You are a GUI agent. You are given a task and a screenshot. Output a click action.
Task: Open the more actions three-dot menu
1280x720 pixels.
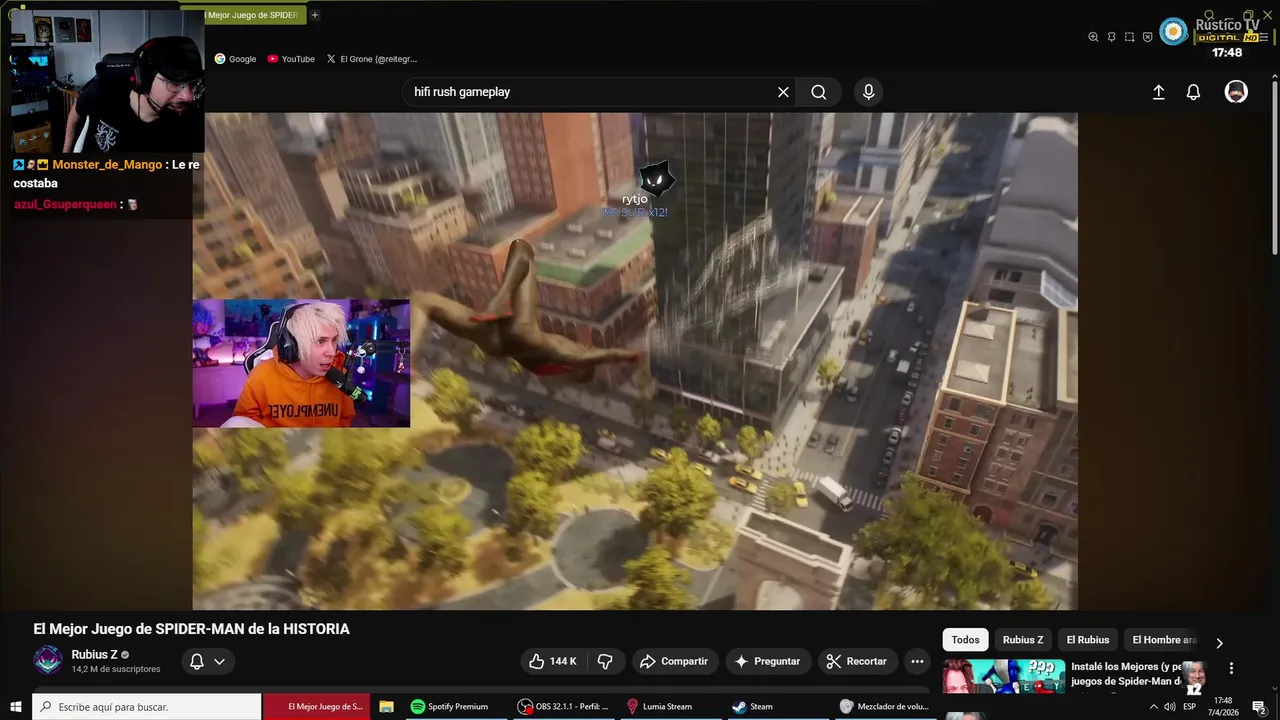coord(917,661)
